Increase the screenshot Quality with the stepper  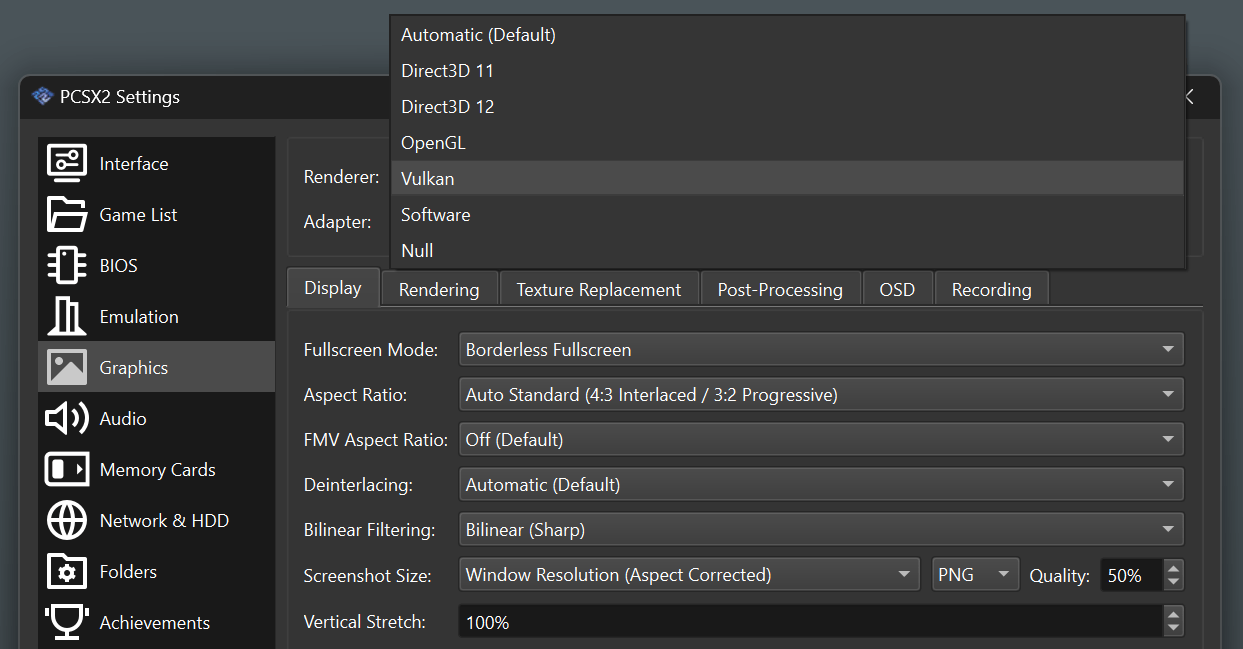coord(1172,568)
